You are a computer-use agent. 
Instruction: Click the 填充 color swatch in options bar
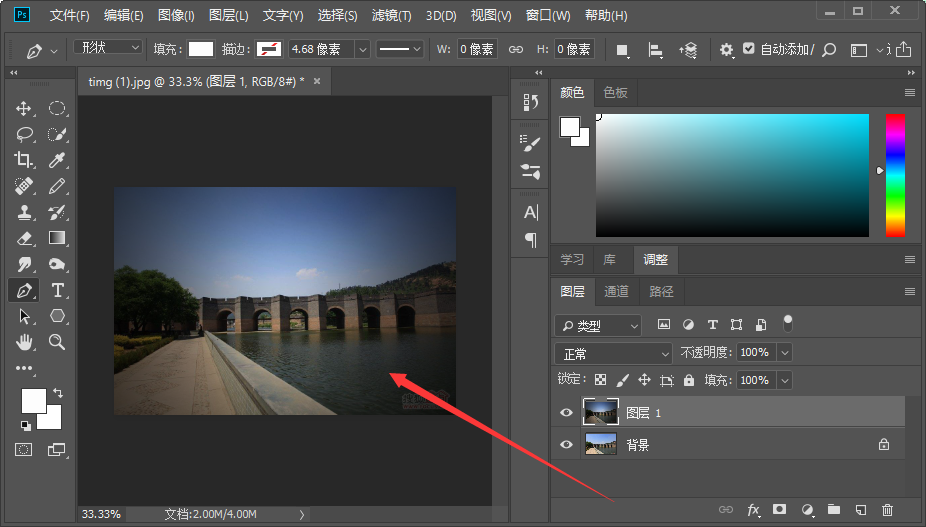201,49
